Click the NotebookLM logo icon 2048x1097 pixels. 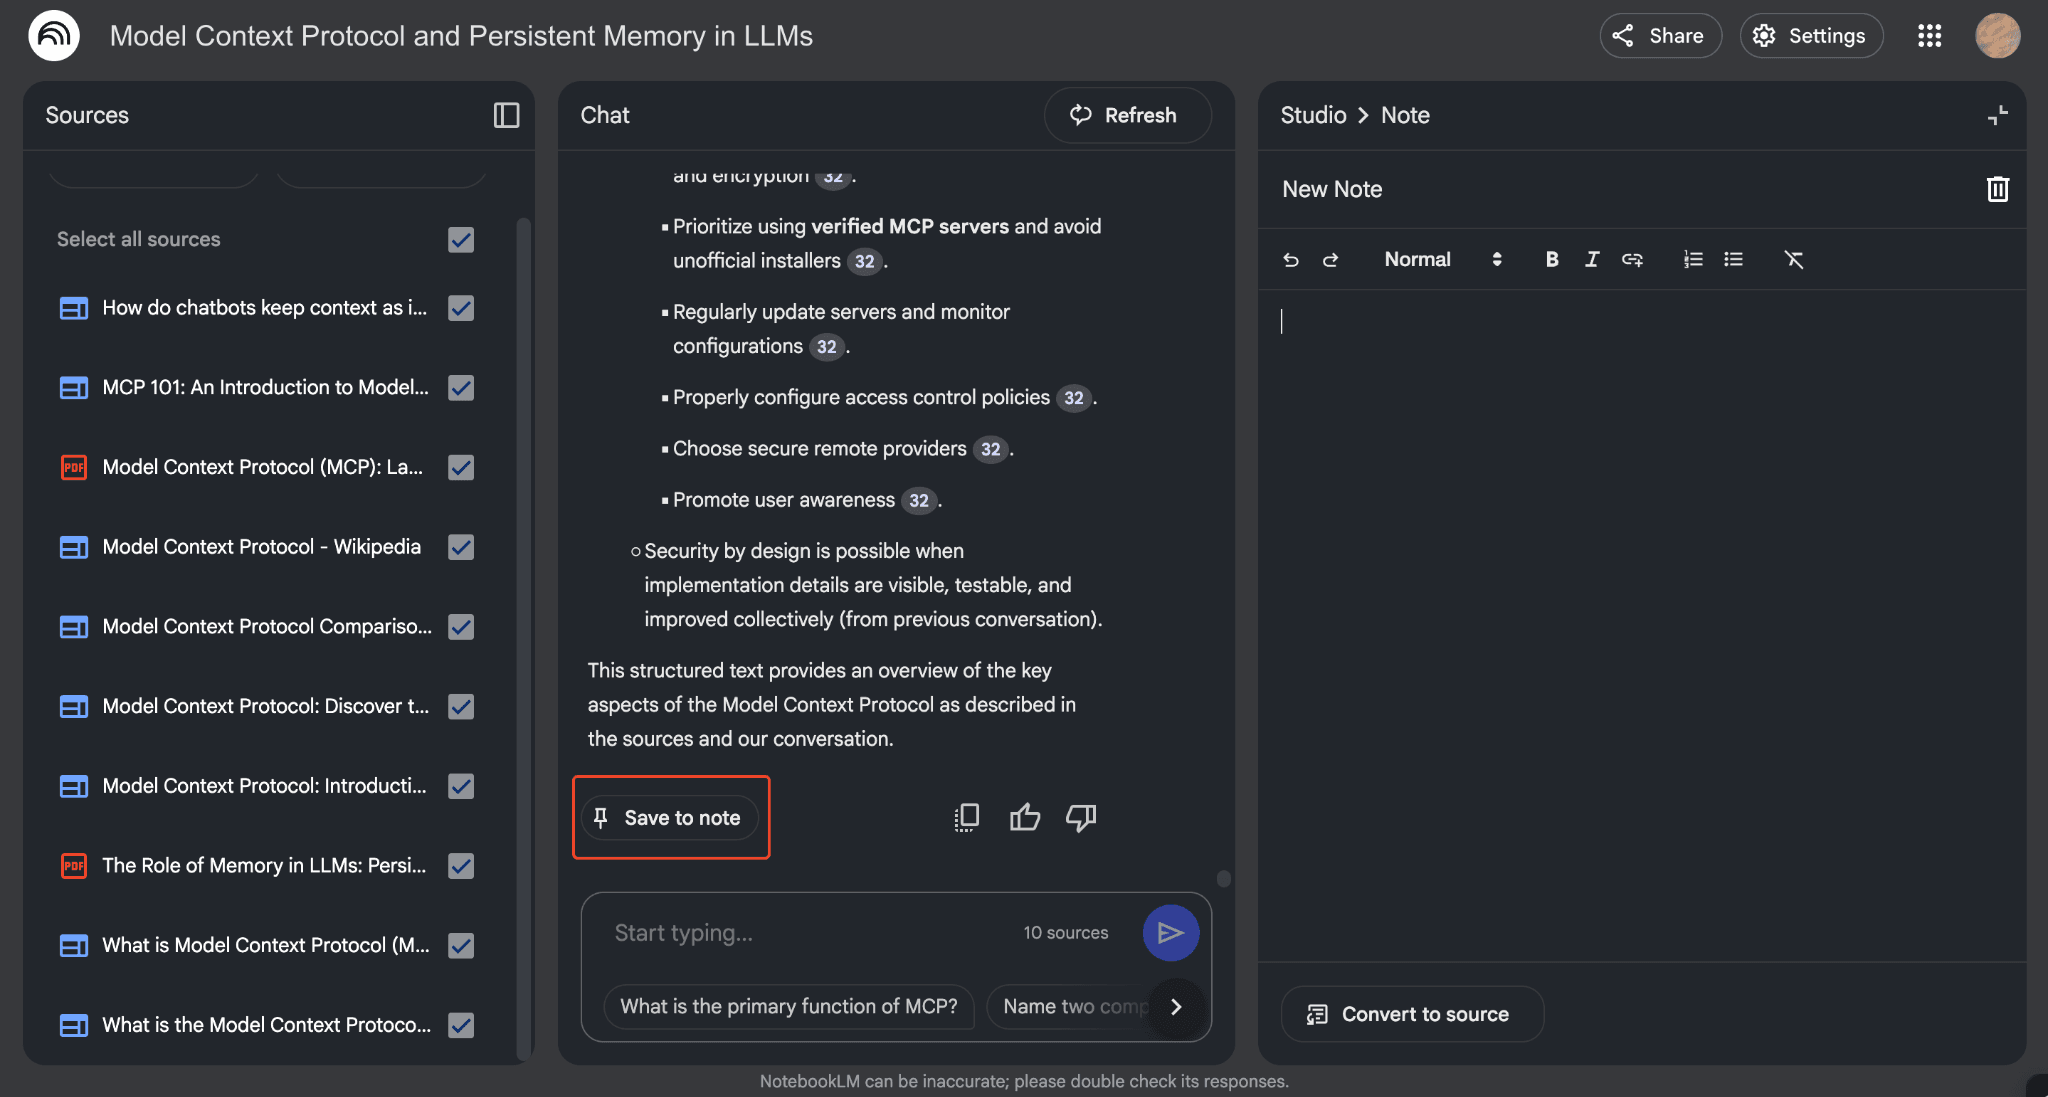pyautogui.click(x=54, y=36)
